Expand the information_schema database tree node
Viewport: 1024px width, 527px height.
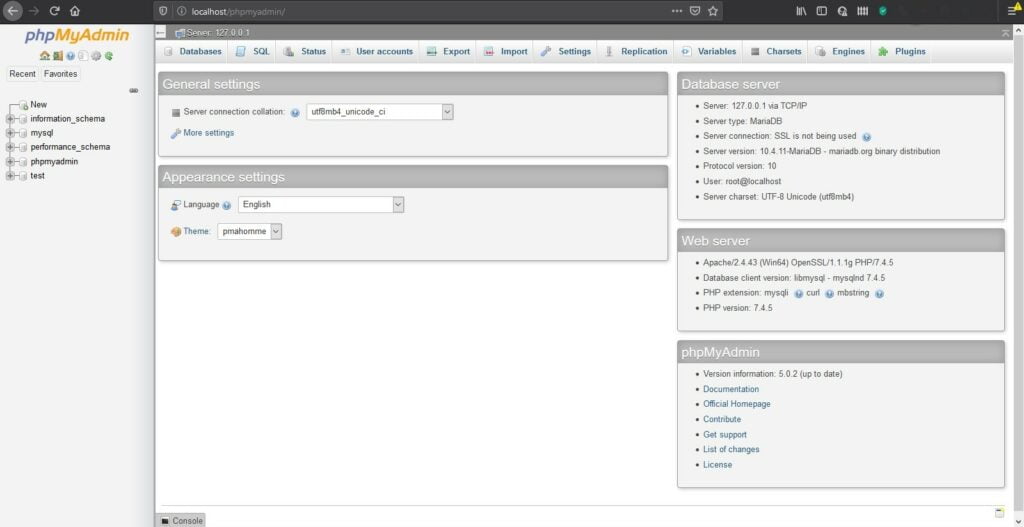10,119
